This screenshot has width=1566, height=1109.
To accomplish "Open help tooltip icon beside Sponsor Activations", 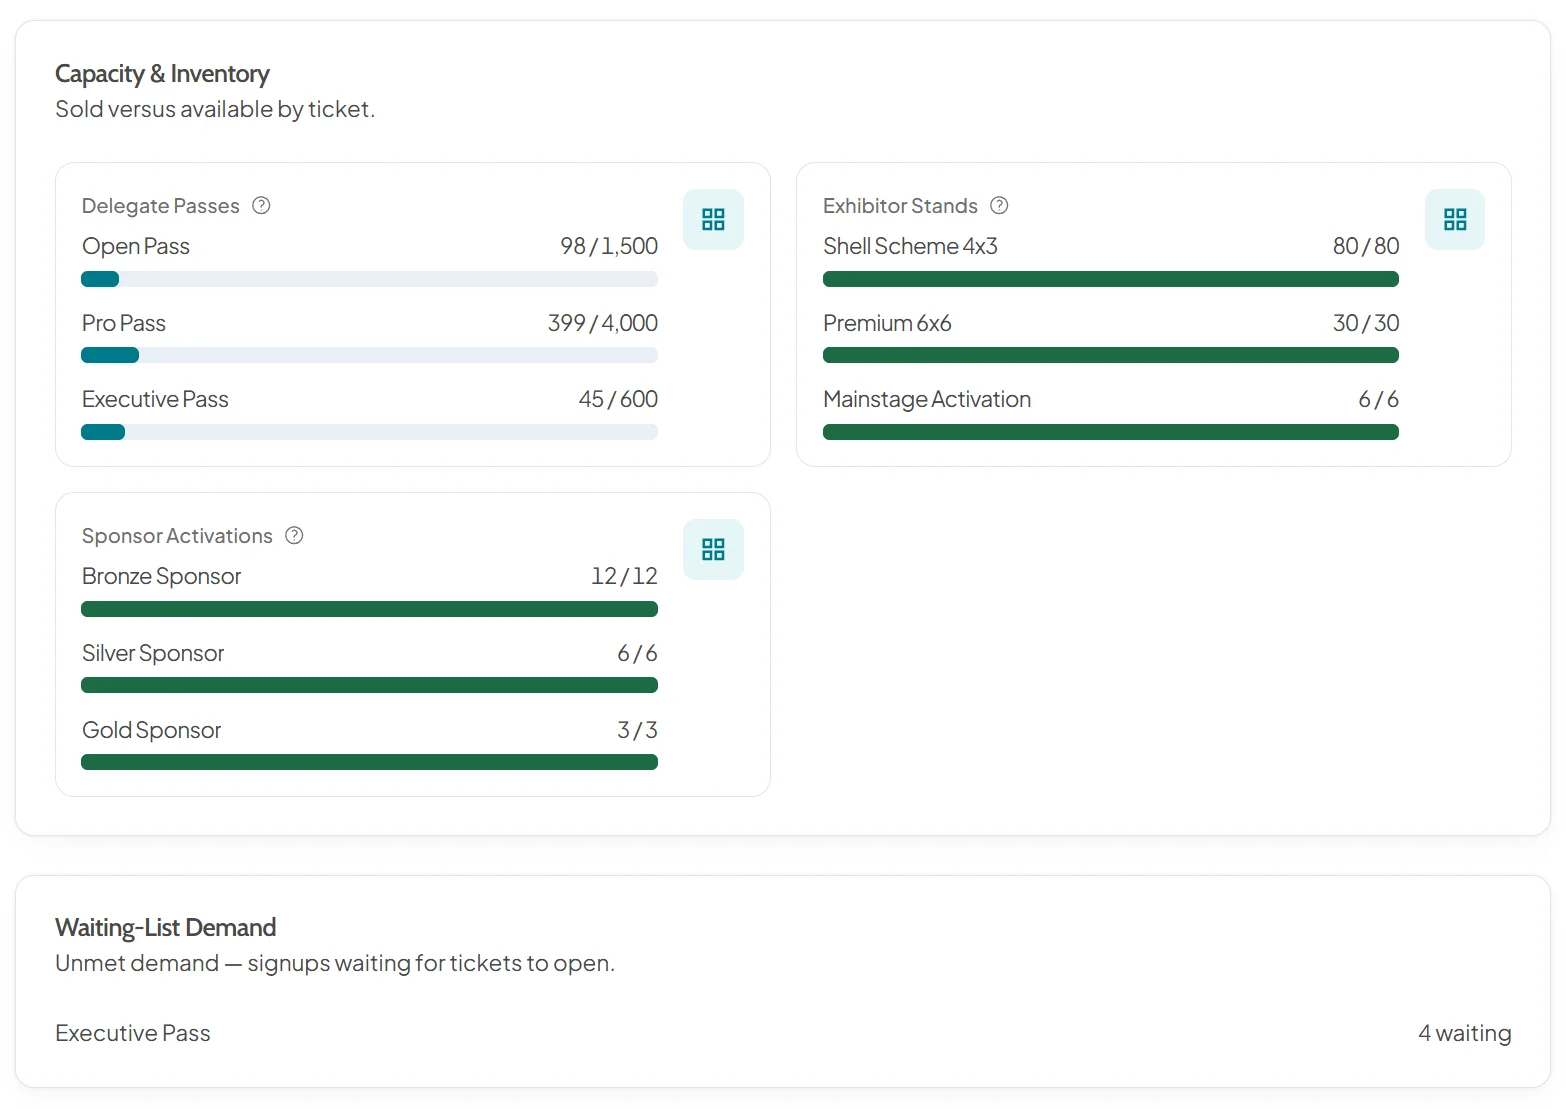I will coord(294,535).
